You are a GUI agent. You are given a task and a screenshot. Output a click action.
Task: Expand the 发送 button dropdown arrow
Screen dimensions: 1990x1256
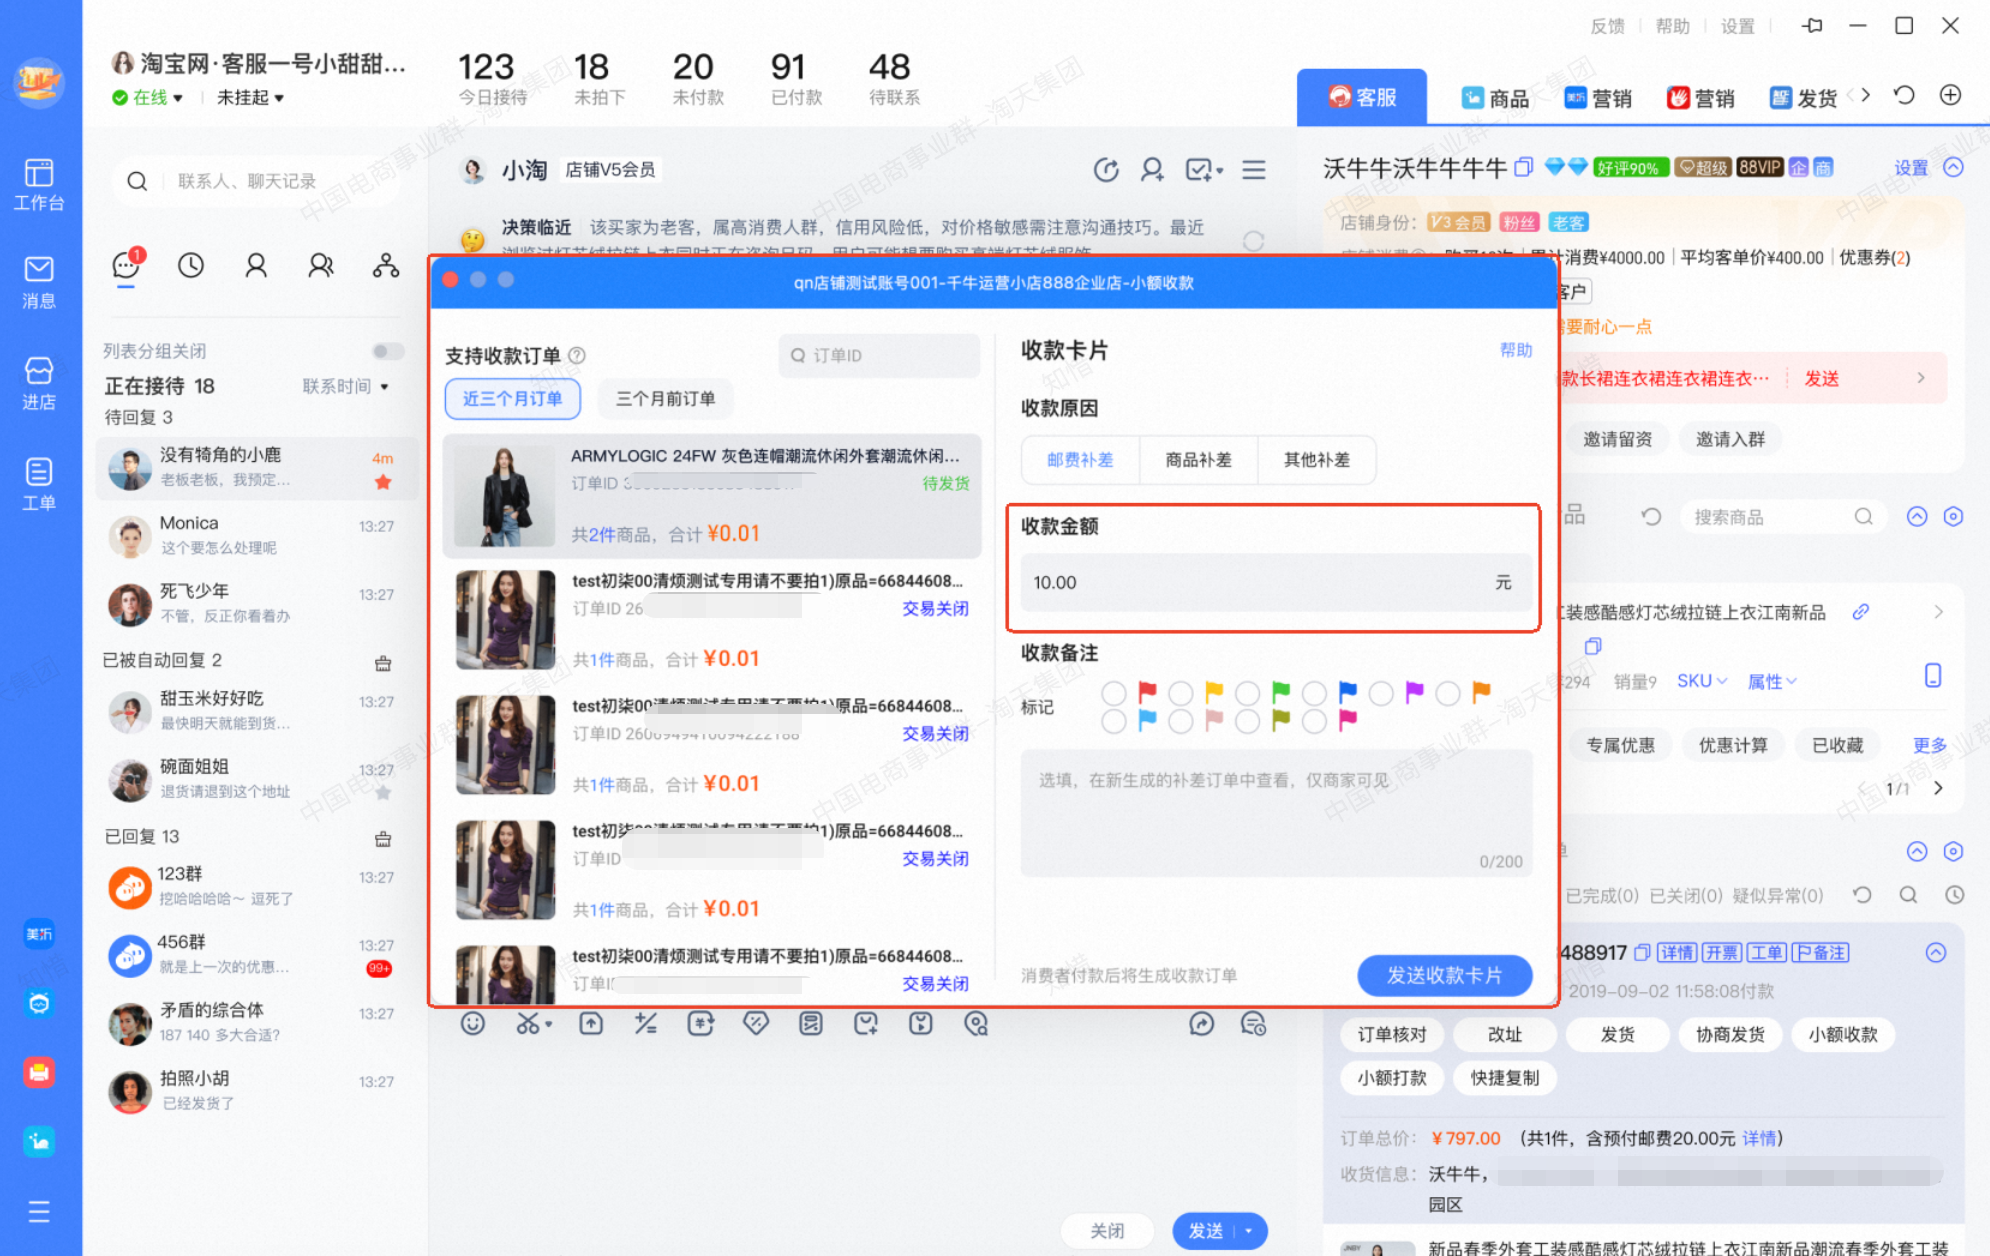1249,1231
